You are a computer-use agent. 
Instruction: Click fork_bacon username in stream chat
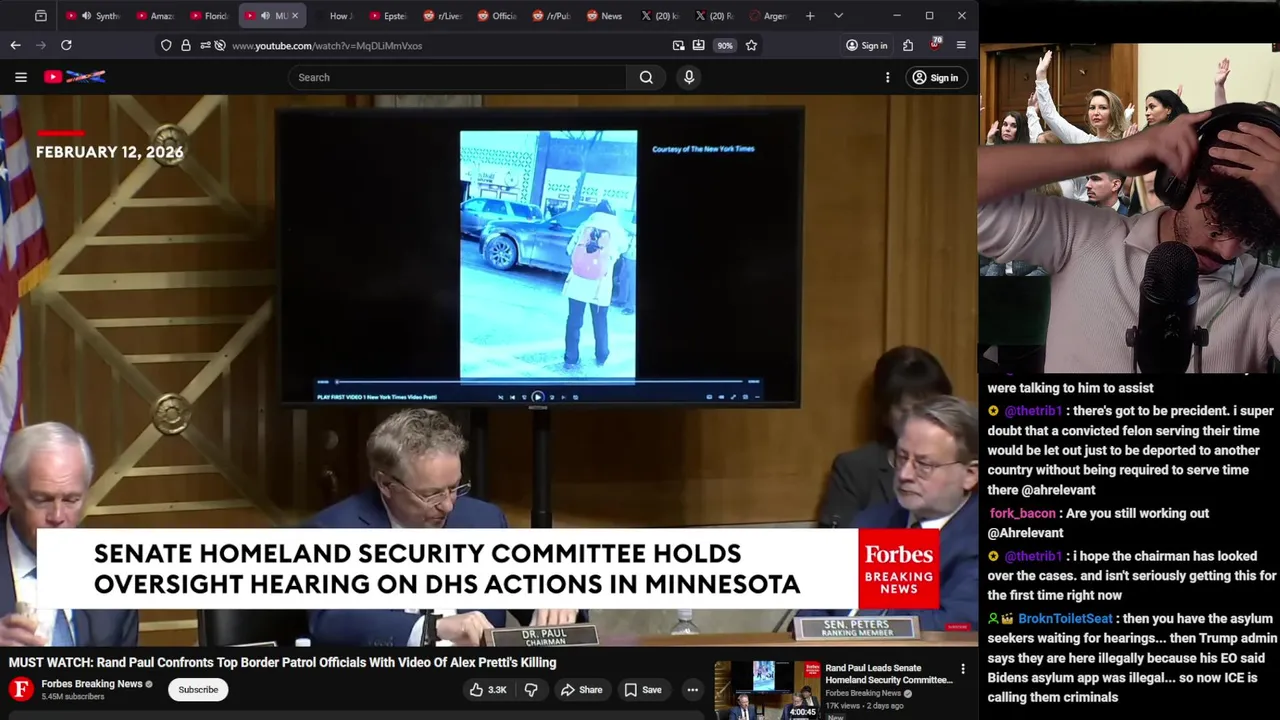(1022, 513)
